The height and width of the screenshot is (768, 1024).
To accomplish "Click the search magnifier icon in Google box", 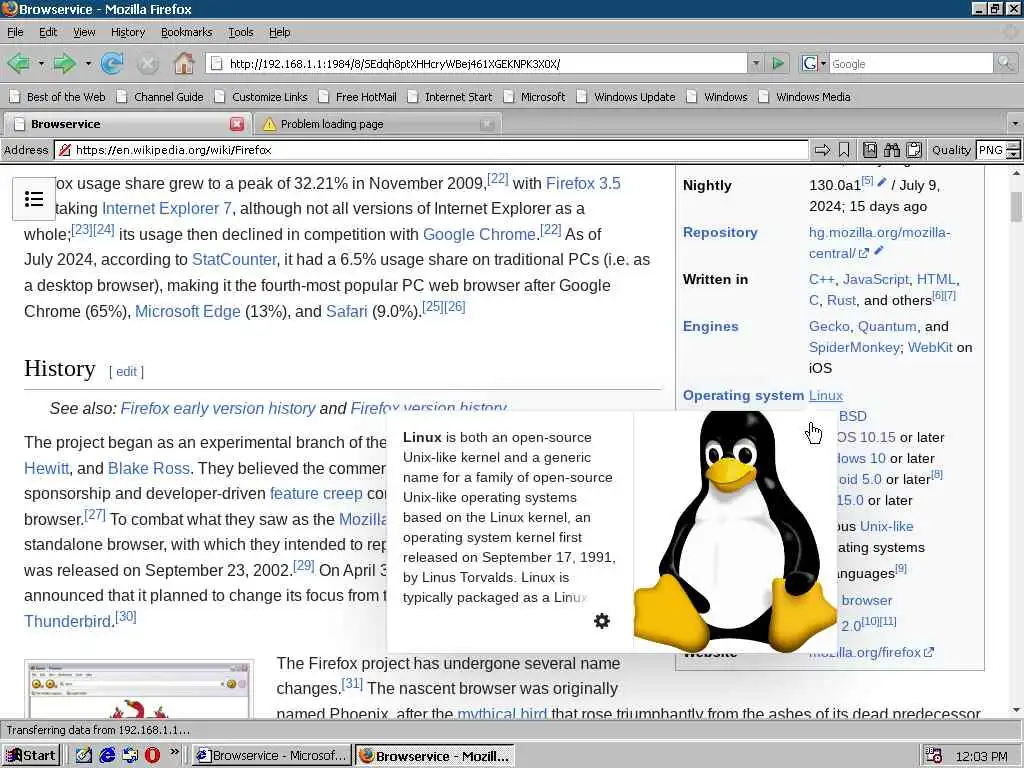I will point(1005,63).
